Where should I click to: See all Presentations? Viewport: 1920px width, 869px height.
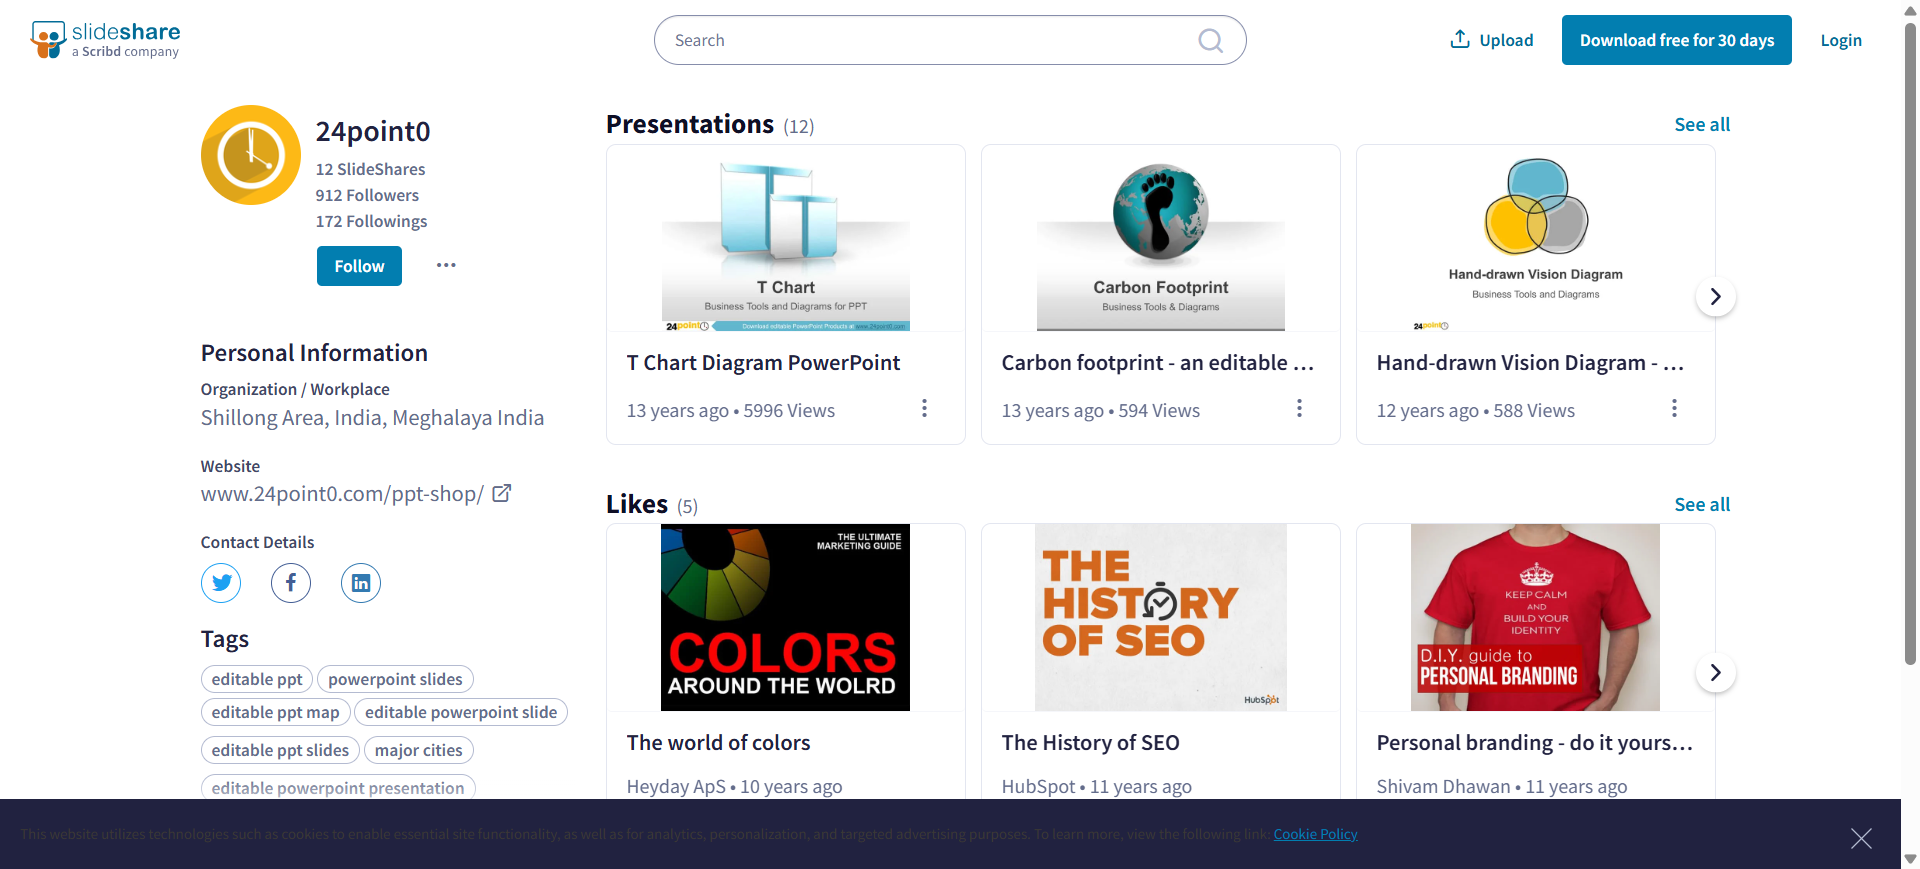pyautogui.click(x=1701, y=125)
